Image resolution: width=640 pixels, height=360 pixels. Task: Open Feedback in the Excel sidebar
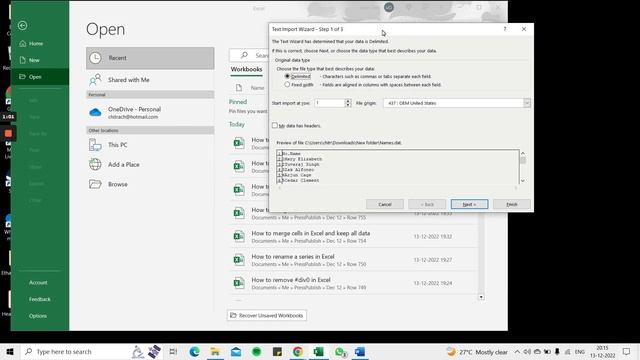click(x=40, y=299)
